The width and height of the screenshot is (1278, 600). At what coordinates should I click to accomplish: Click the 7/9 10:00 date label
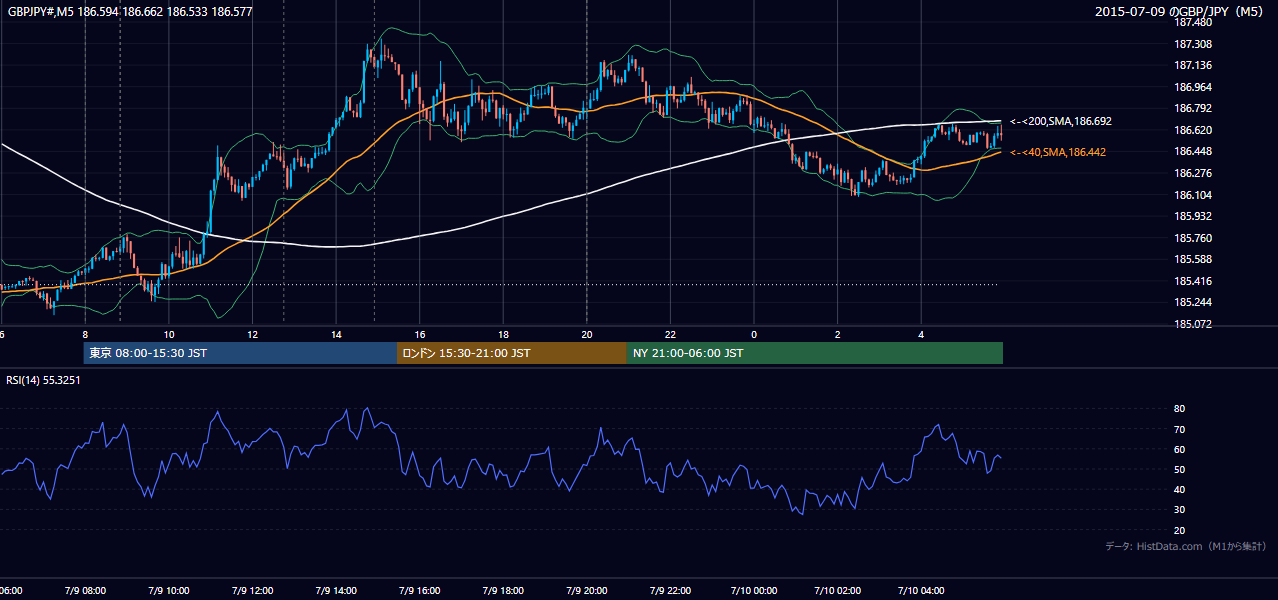[x=168, y=591]
